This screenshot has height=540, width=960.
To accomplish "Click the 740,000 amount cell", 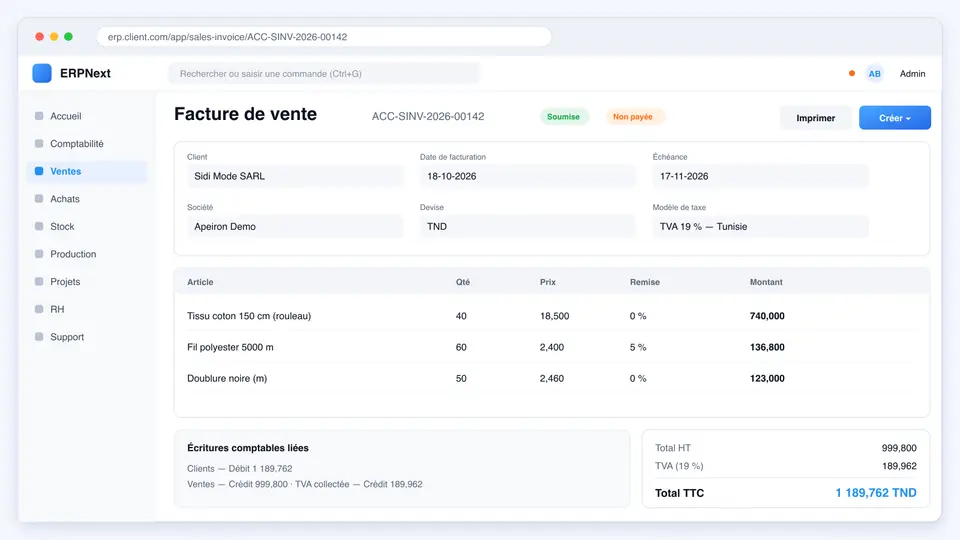I will pyautogui.click(x=767, y=316).
